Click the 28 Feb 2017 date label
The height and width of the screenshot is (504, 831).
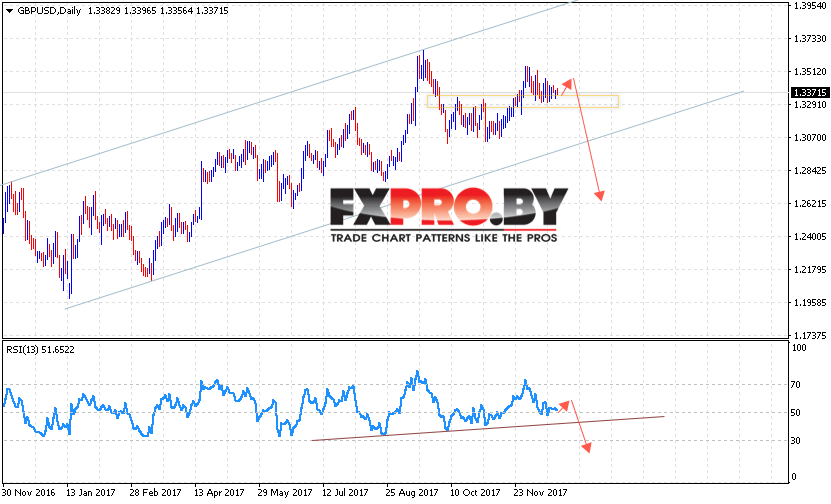(x=156, y=493)
